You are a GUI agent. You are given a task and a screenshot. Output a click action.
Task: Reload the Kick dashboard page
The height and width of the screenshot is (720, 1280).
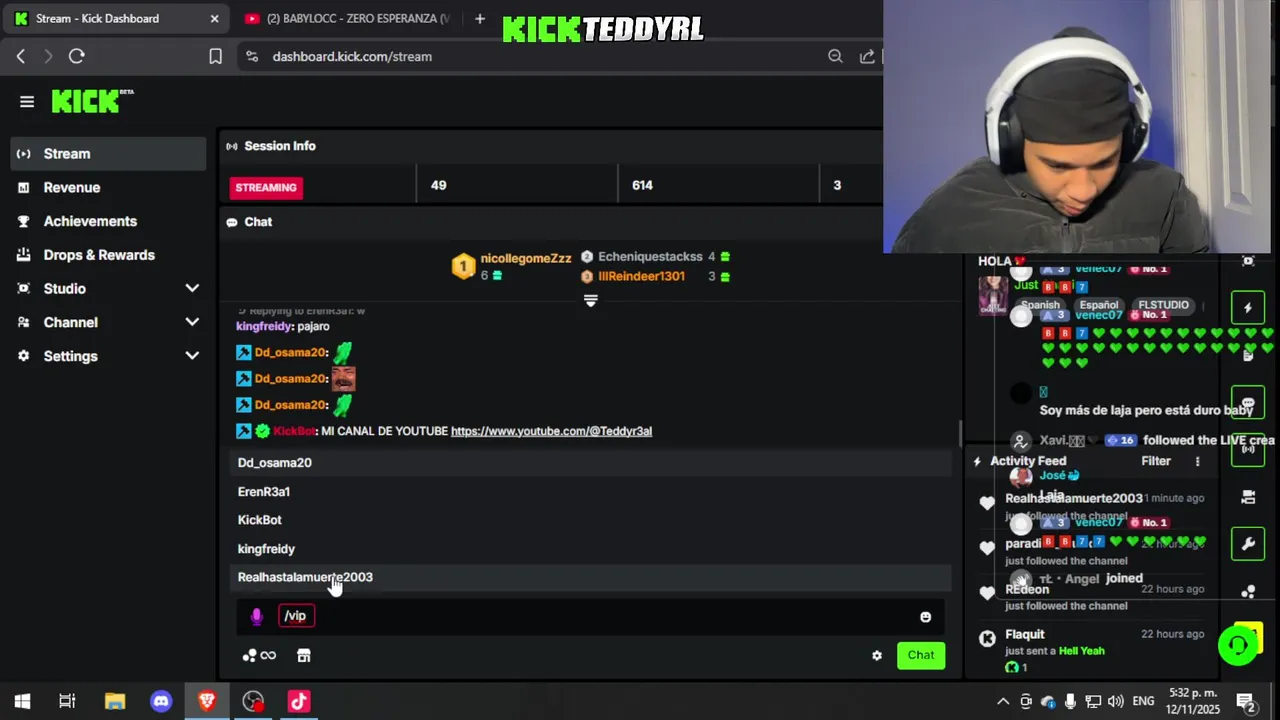pyautogui.click(x=76, y=56)
